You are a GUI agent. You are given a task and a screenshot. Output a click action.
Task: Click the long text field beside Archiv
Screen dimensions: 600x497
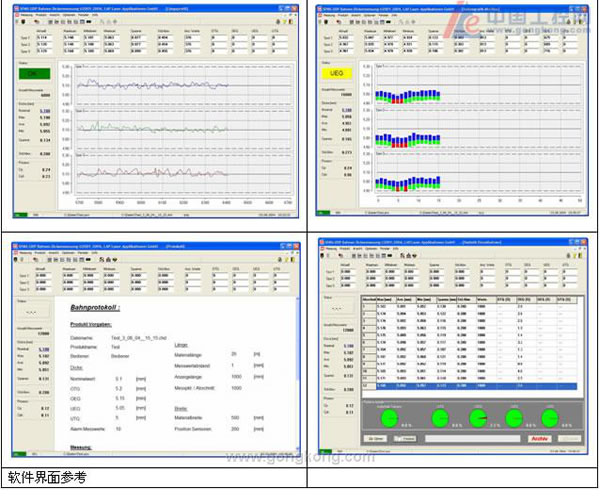[473, 438]
